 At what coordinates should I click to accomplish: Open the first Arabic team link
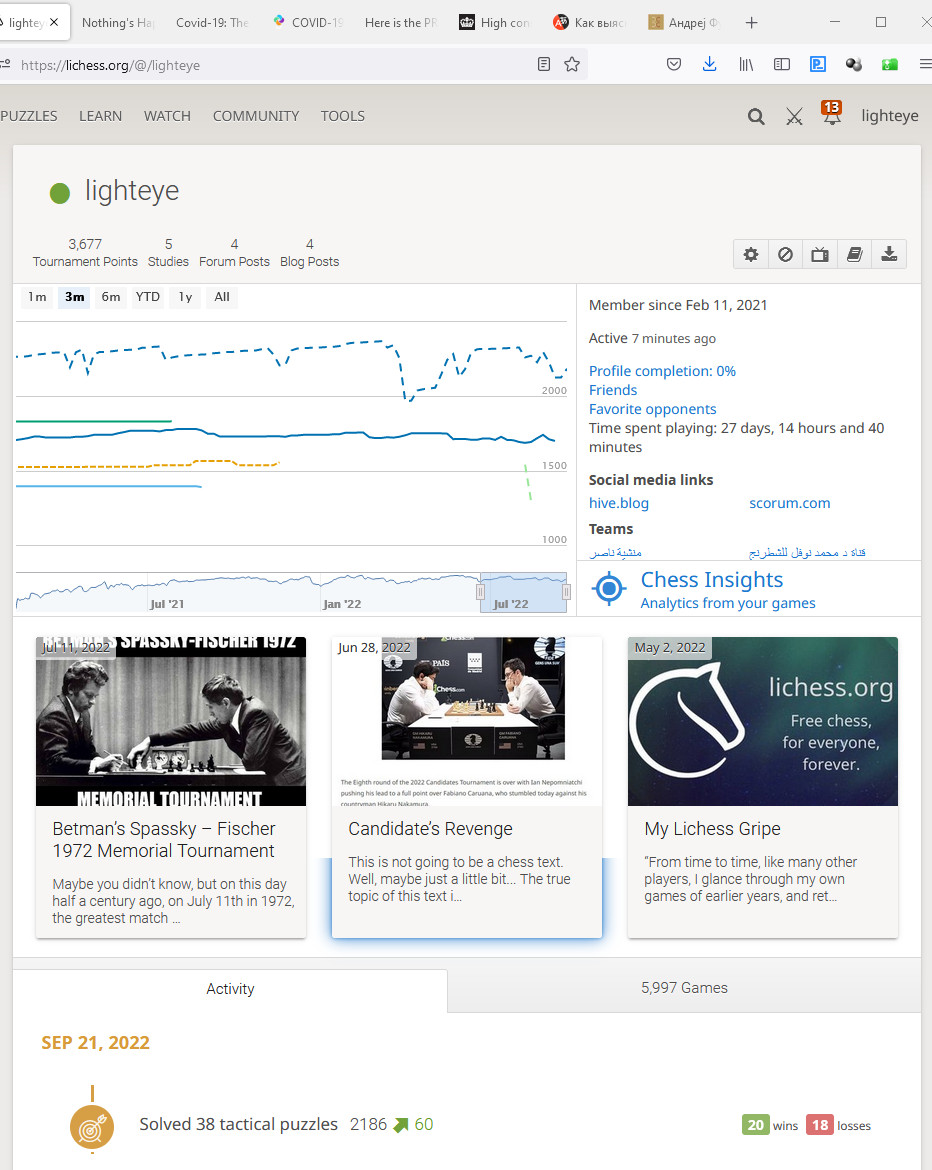[x=616, y=552]
